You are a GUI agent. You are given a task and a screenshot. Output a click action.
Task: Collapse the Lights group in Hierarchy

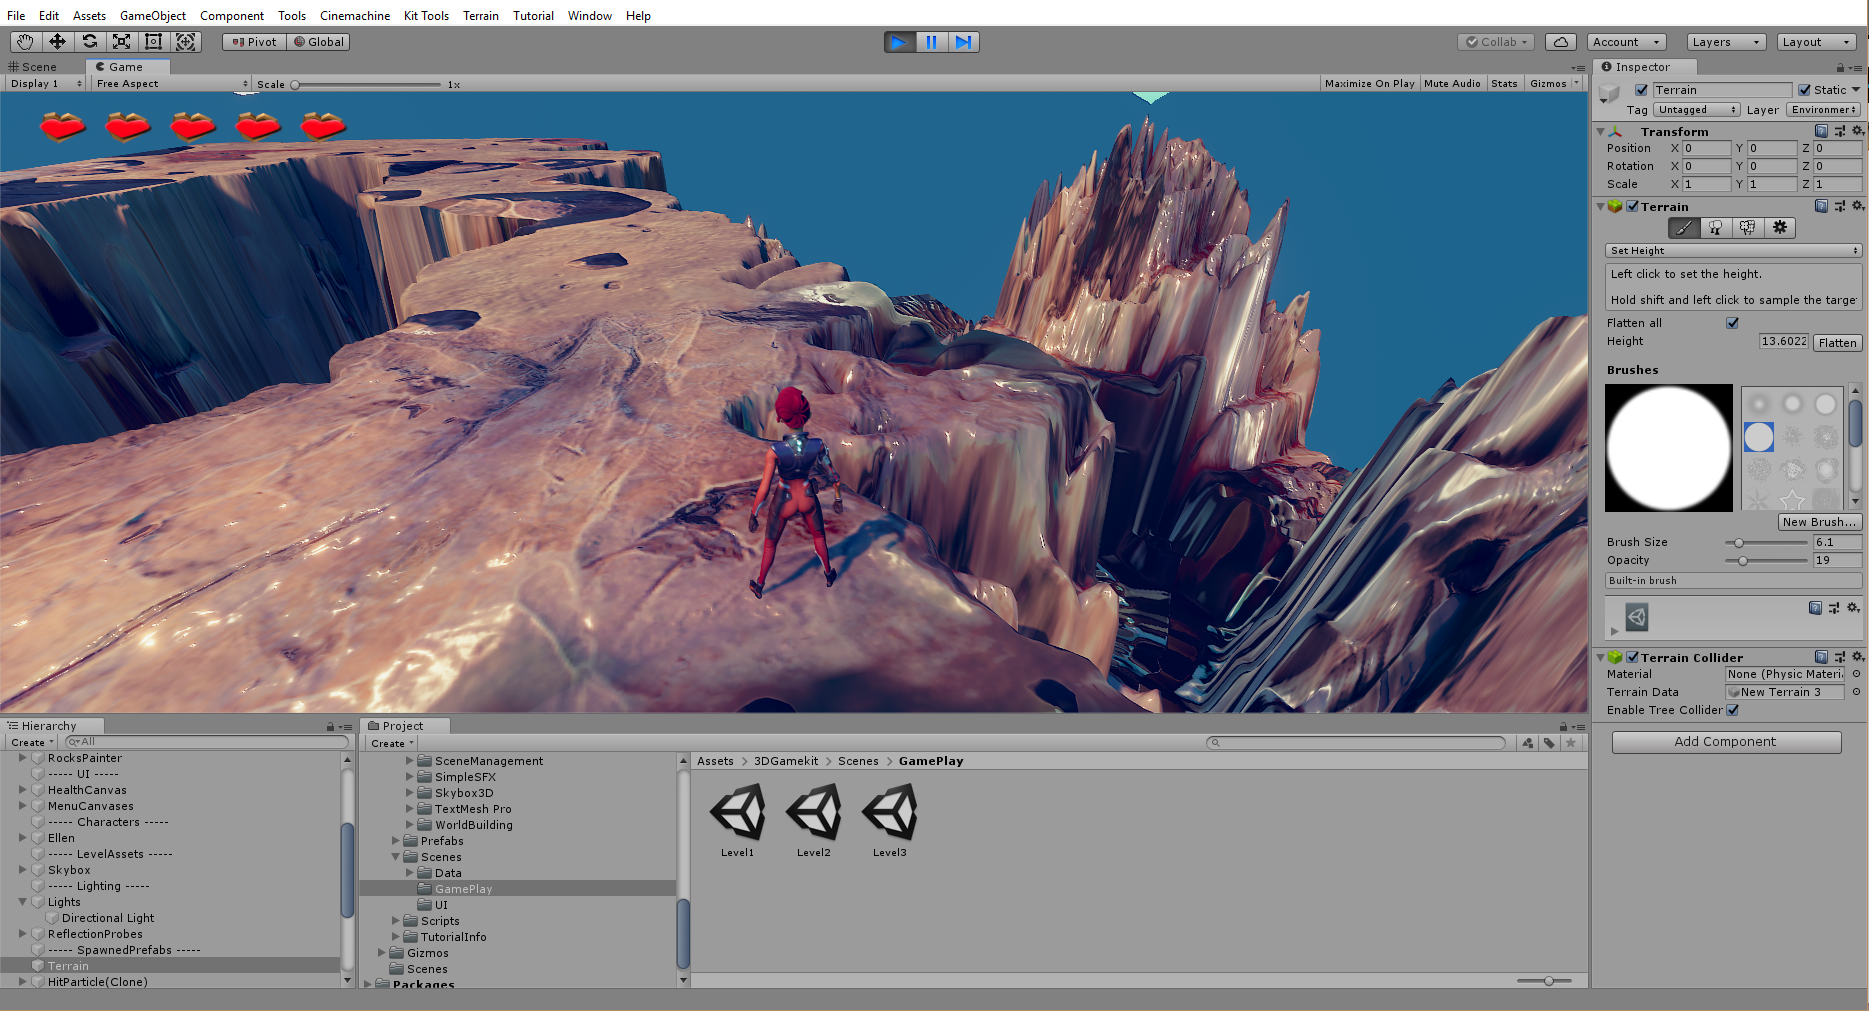[x=23, y=902]
